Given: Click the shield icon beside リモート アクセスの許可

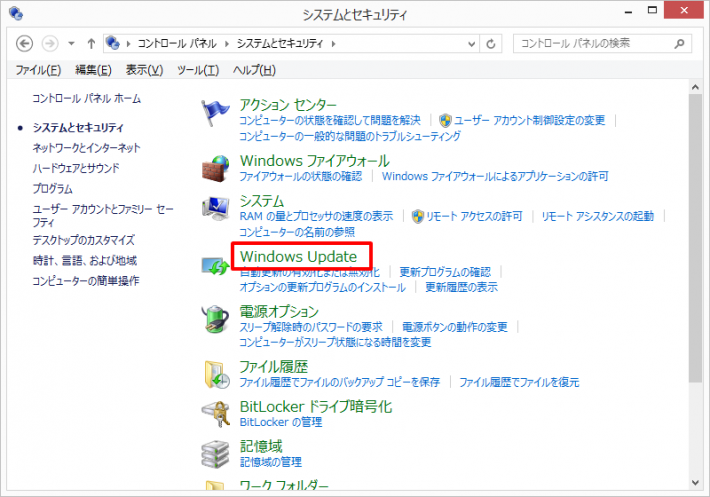Looking at the screenshot, I should pos(417,216).
